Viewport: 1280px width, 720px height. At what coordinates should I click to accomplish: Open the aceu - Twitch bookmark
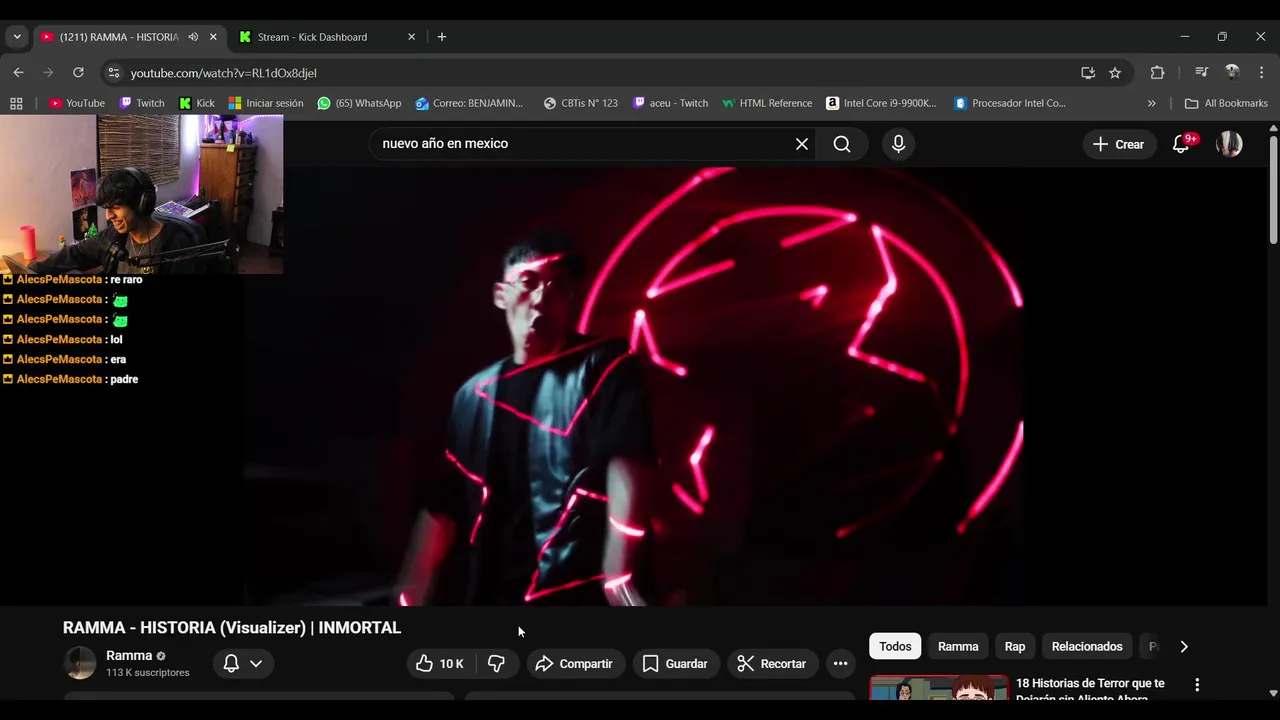point(671,103)
